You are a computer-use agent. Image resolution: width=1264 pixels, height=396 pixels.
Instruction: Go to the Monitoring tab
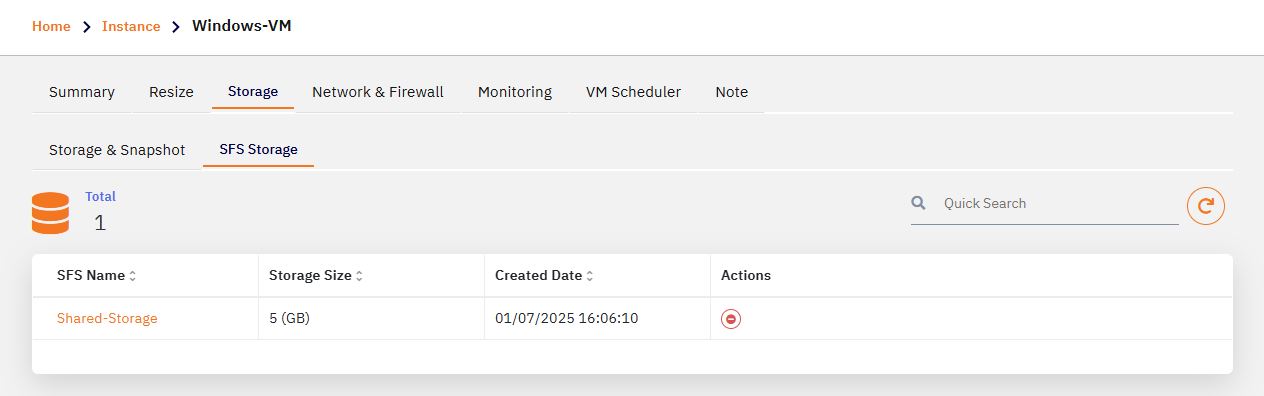[x=515, y=92]
